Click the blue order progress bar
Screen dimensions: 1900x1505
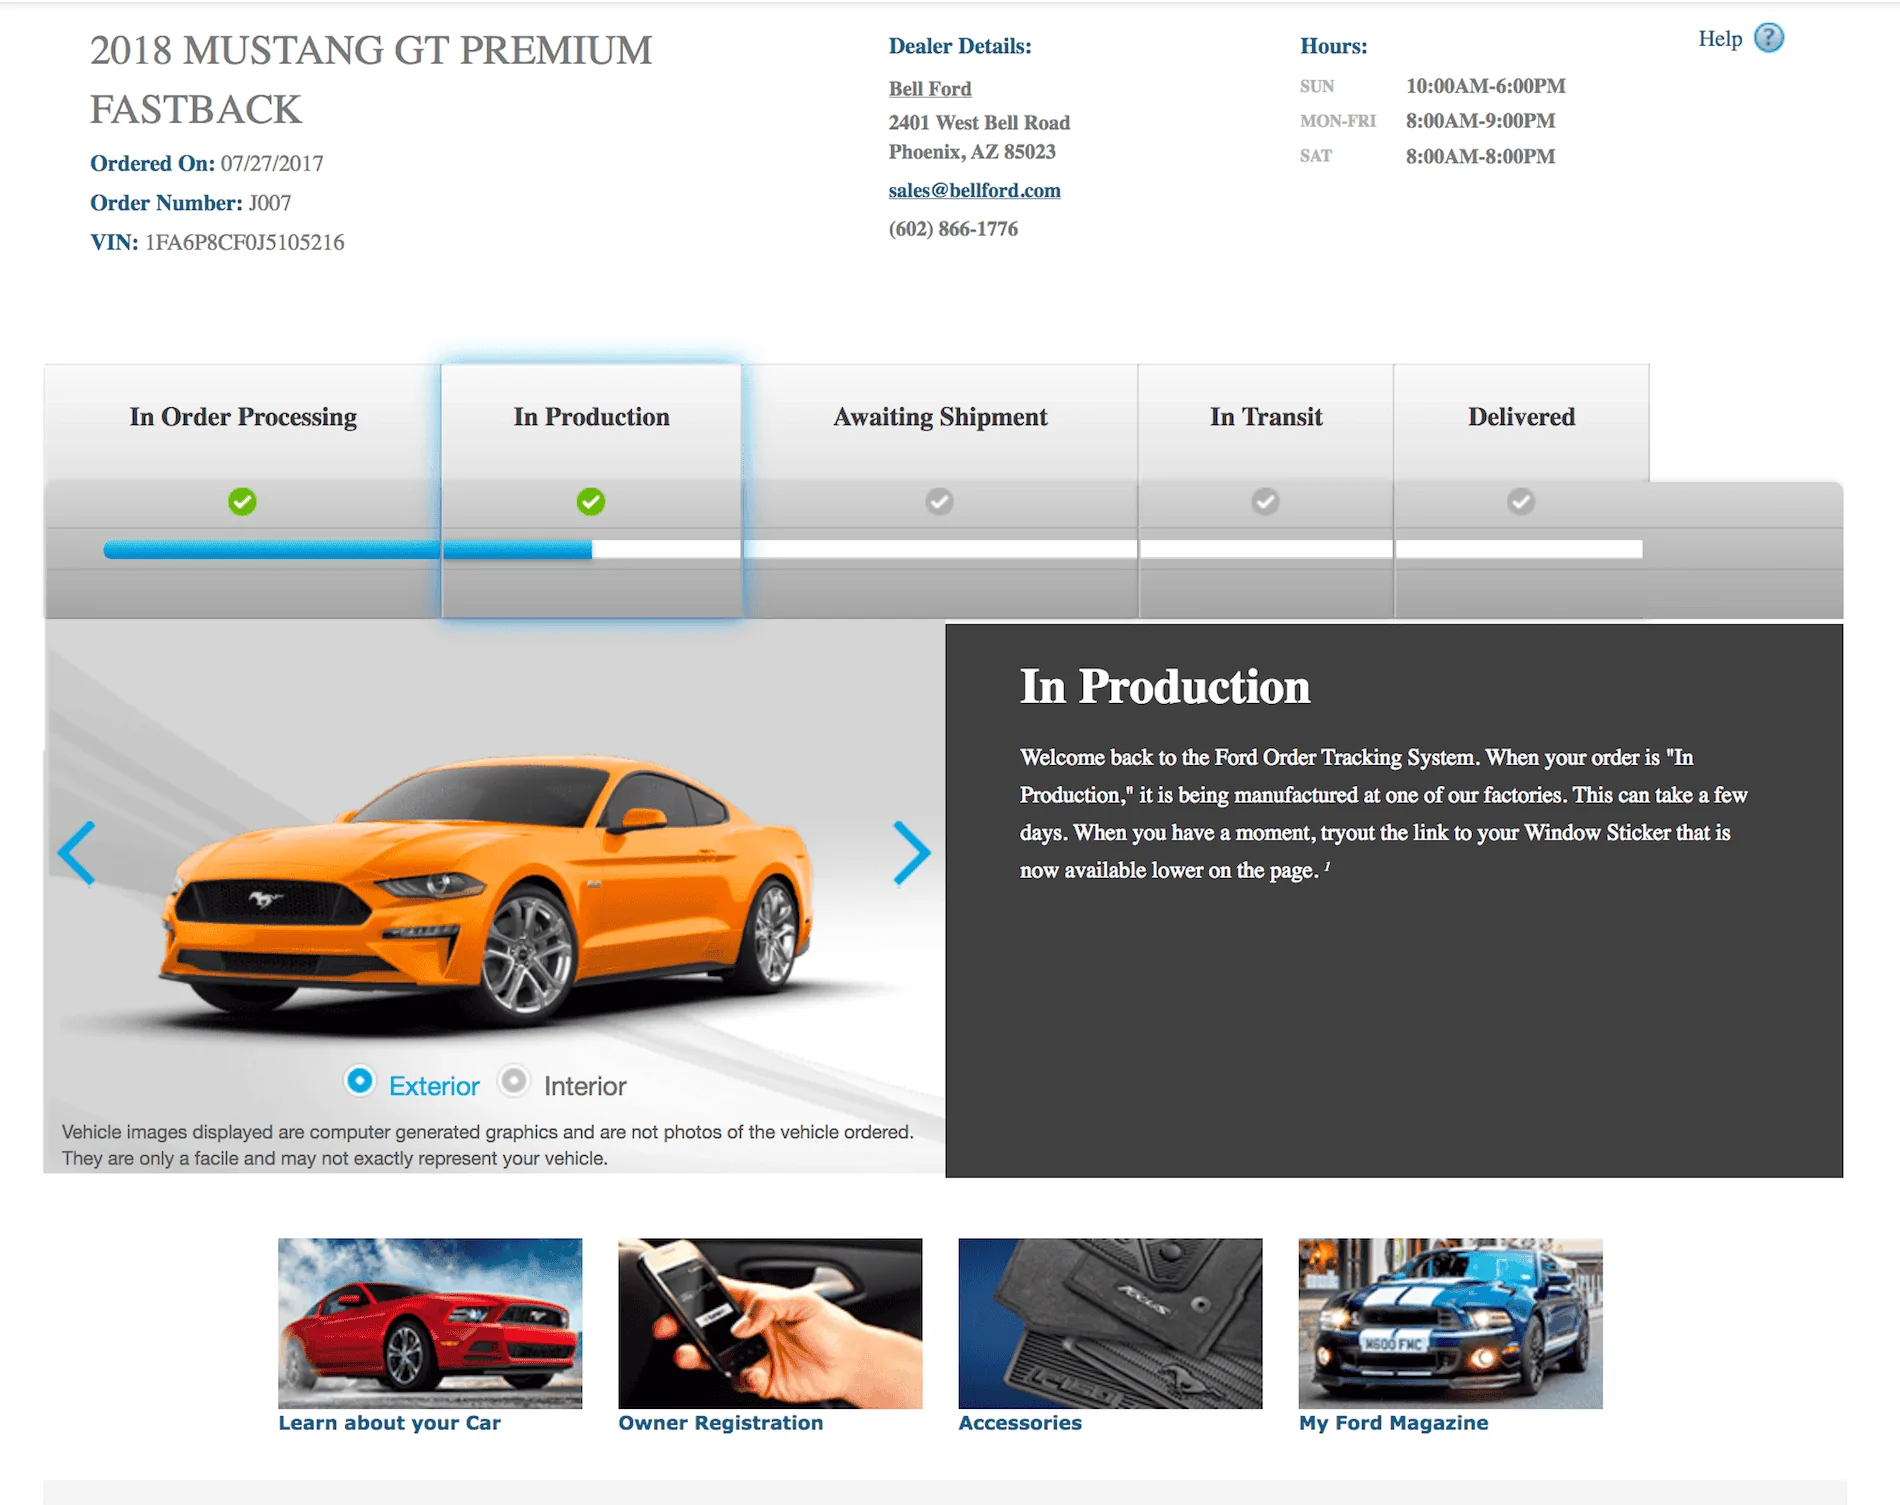point(347,549)
